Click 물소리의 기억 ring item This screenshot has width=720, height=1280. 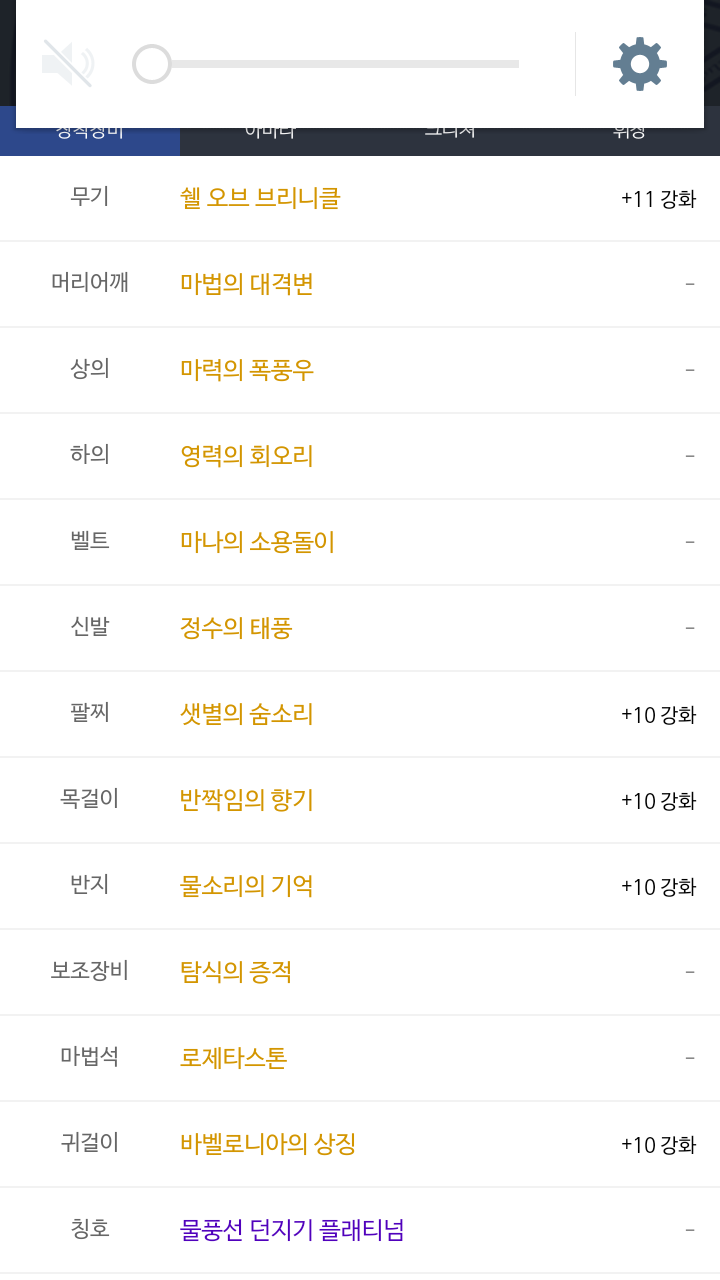(247, 886)
